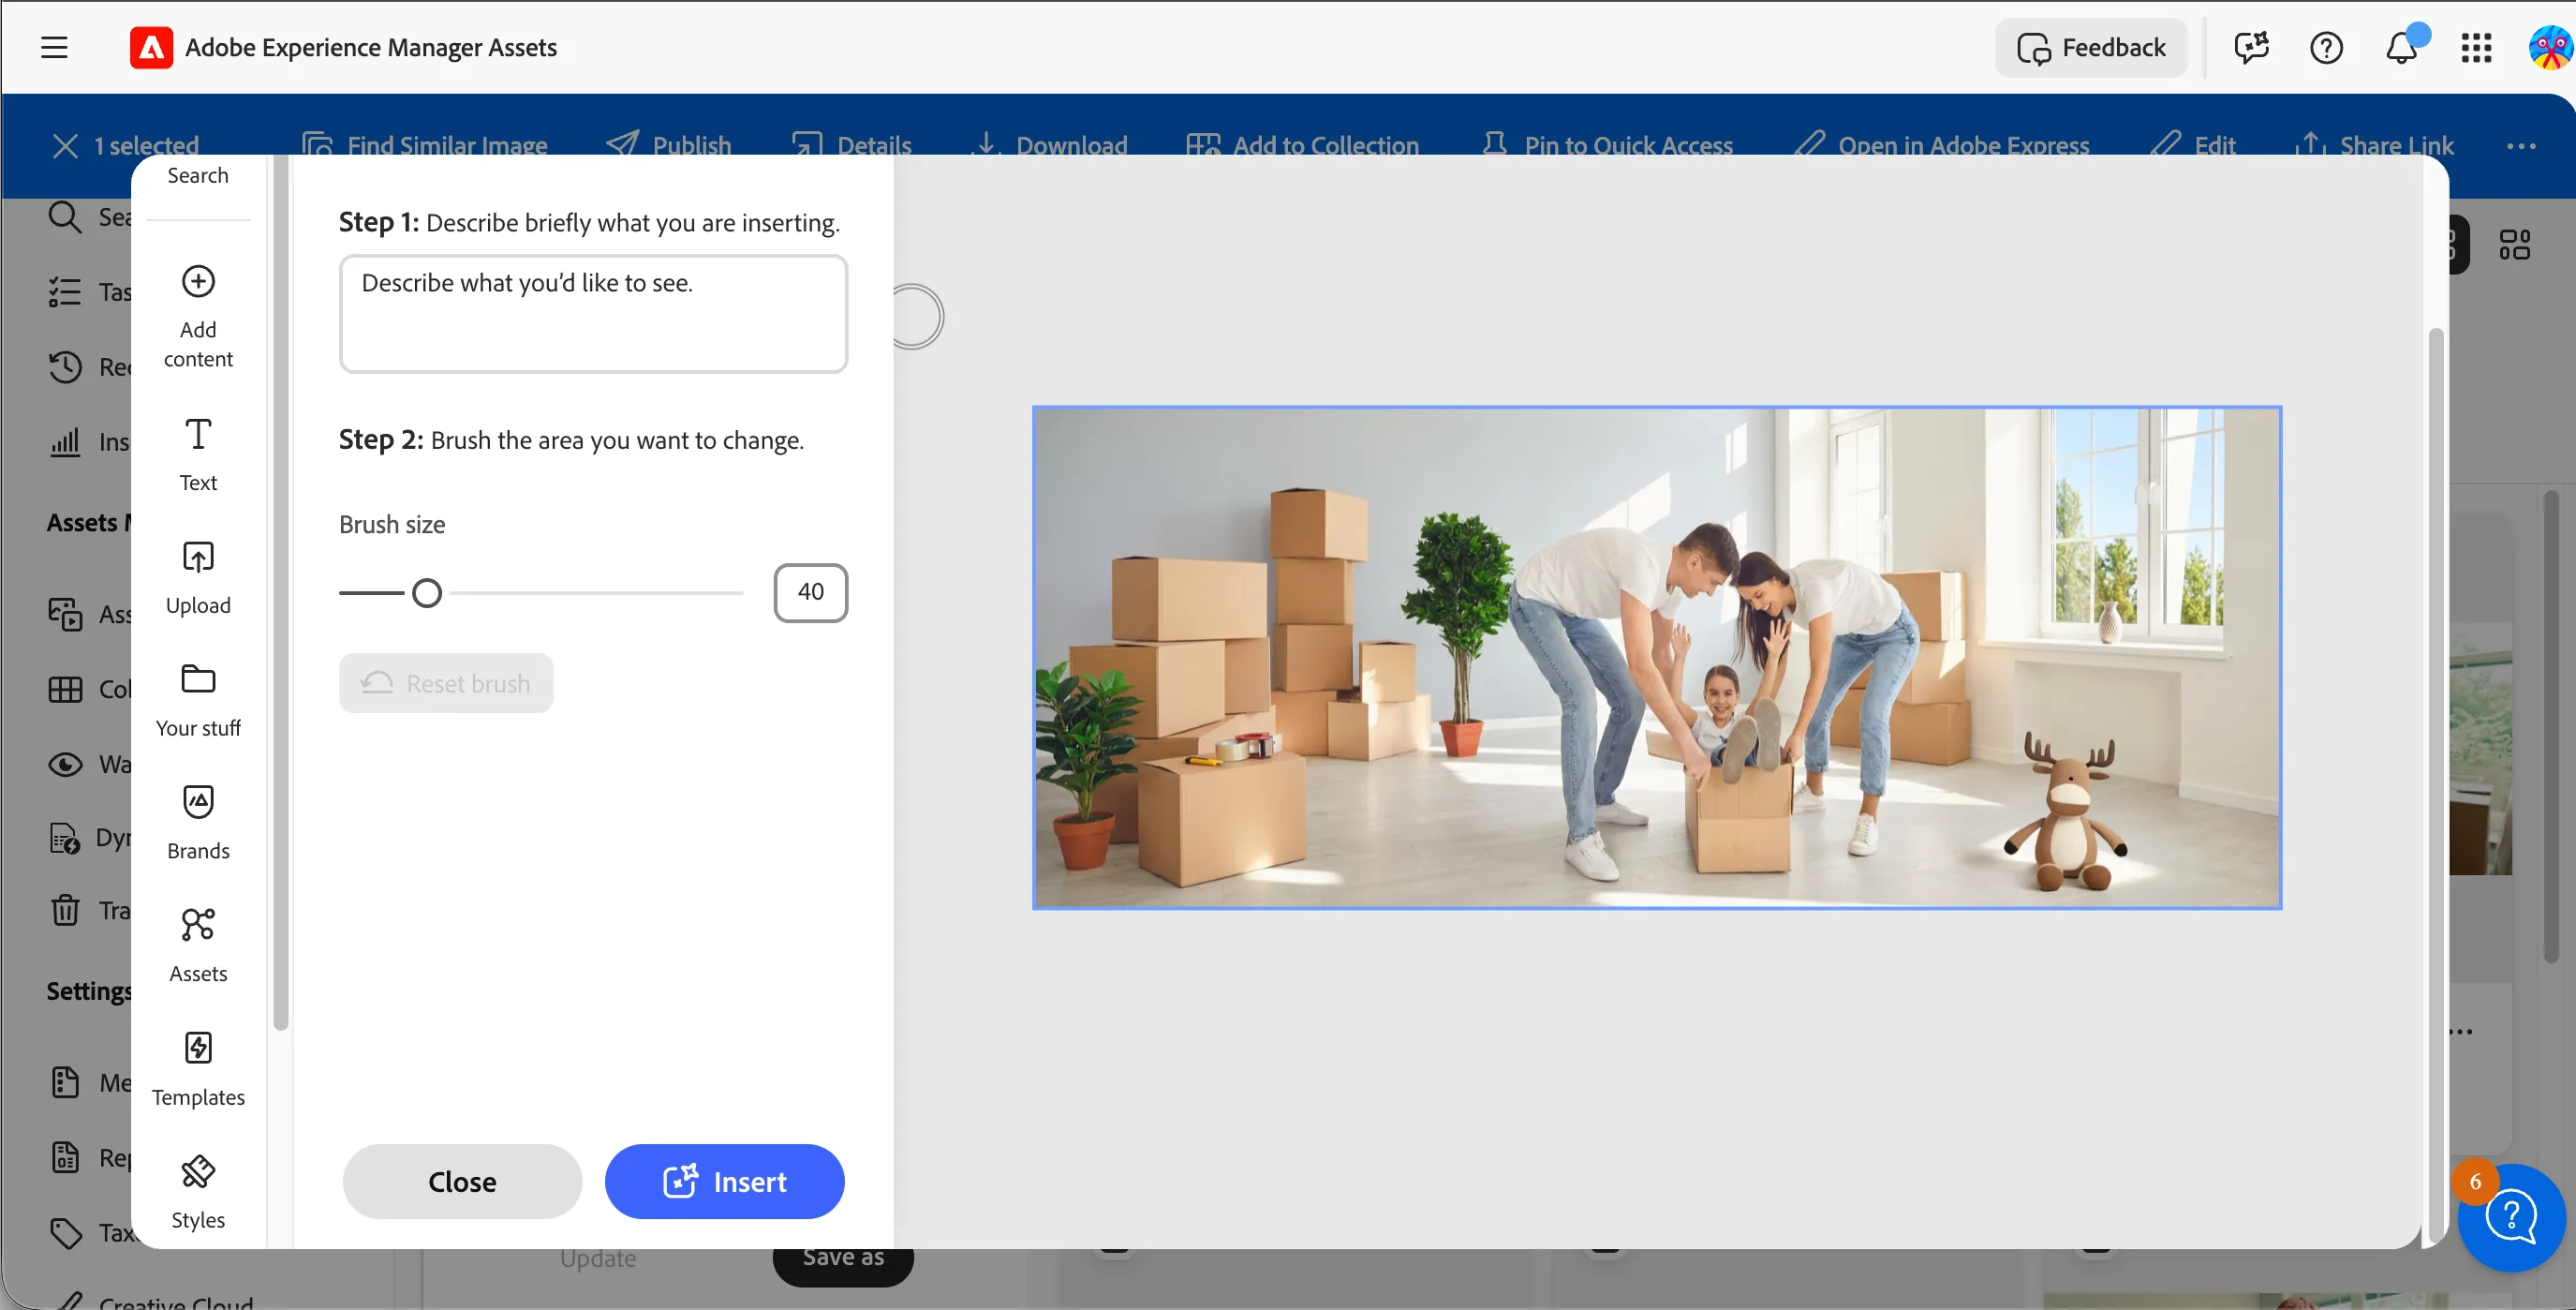
Task: Select Add content in the side rail
Action: (x=198, y=317)
